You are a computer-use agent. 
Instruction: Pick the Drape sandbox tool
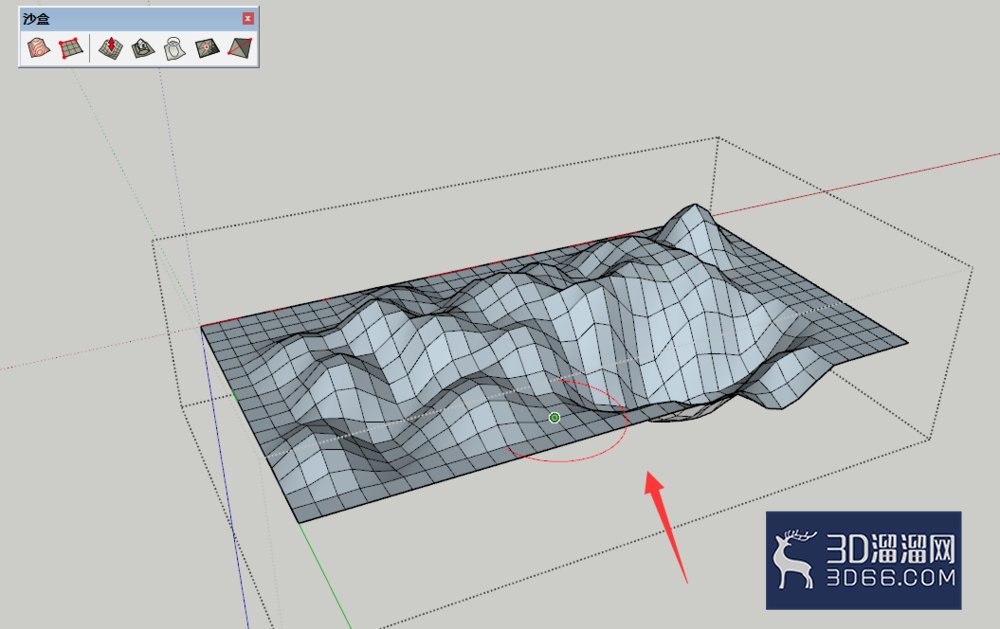pyautogui.click(x=174, y=48)
